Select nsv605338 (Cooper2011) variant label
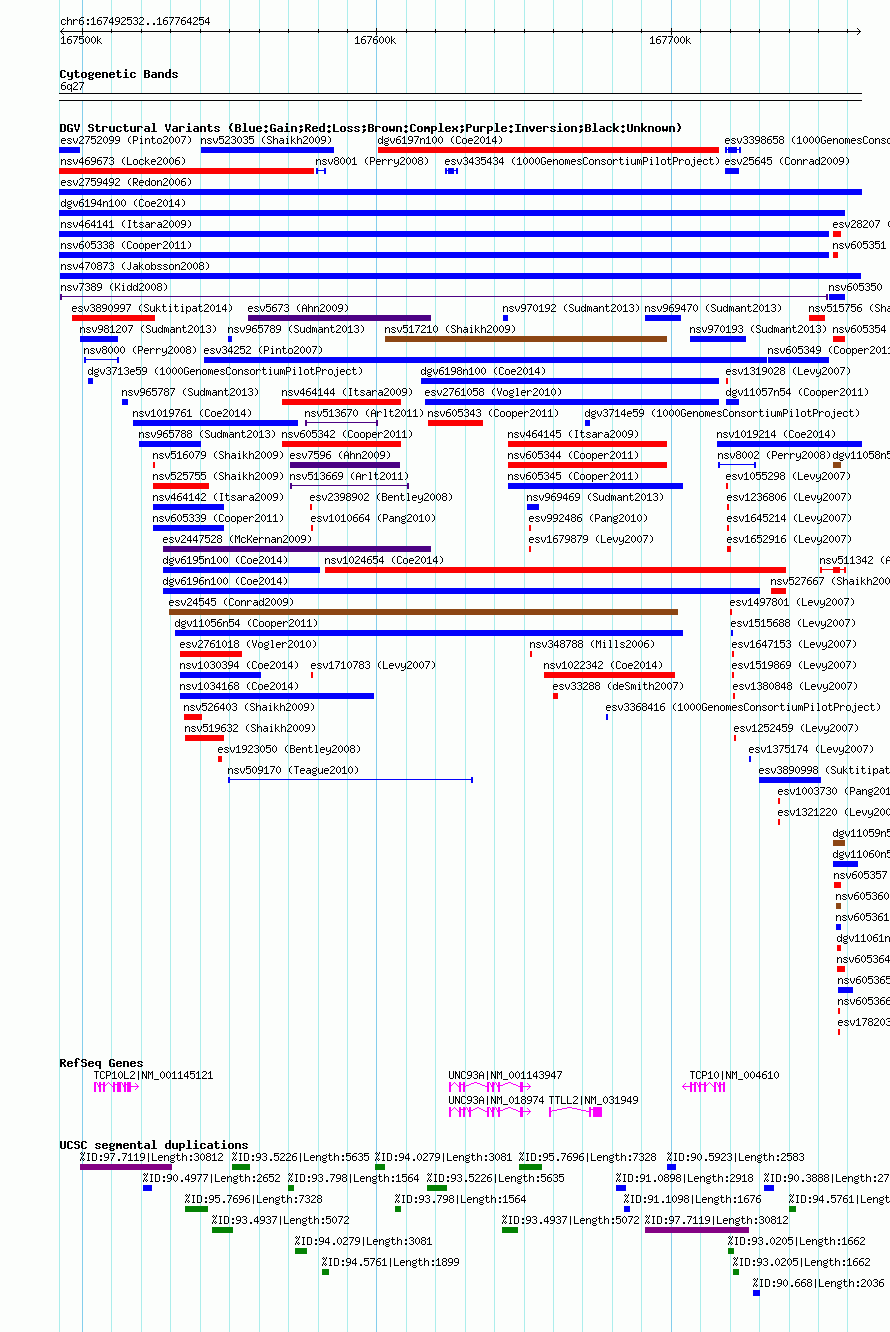This screenshot has height=1332, width=890. click(126, 245)
